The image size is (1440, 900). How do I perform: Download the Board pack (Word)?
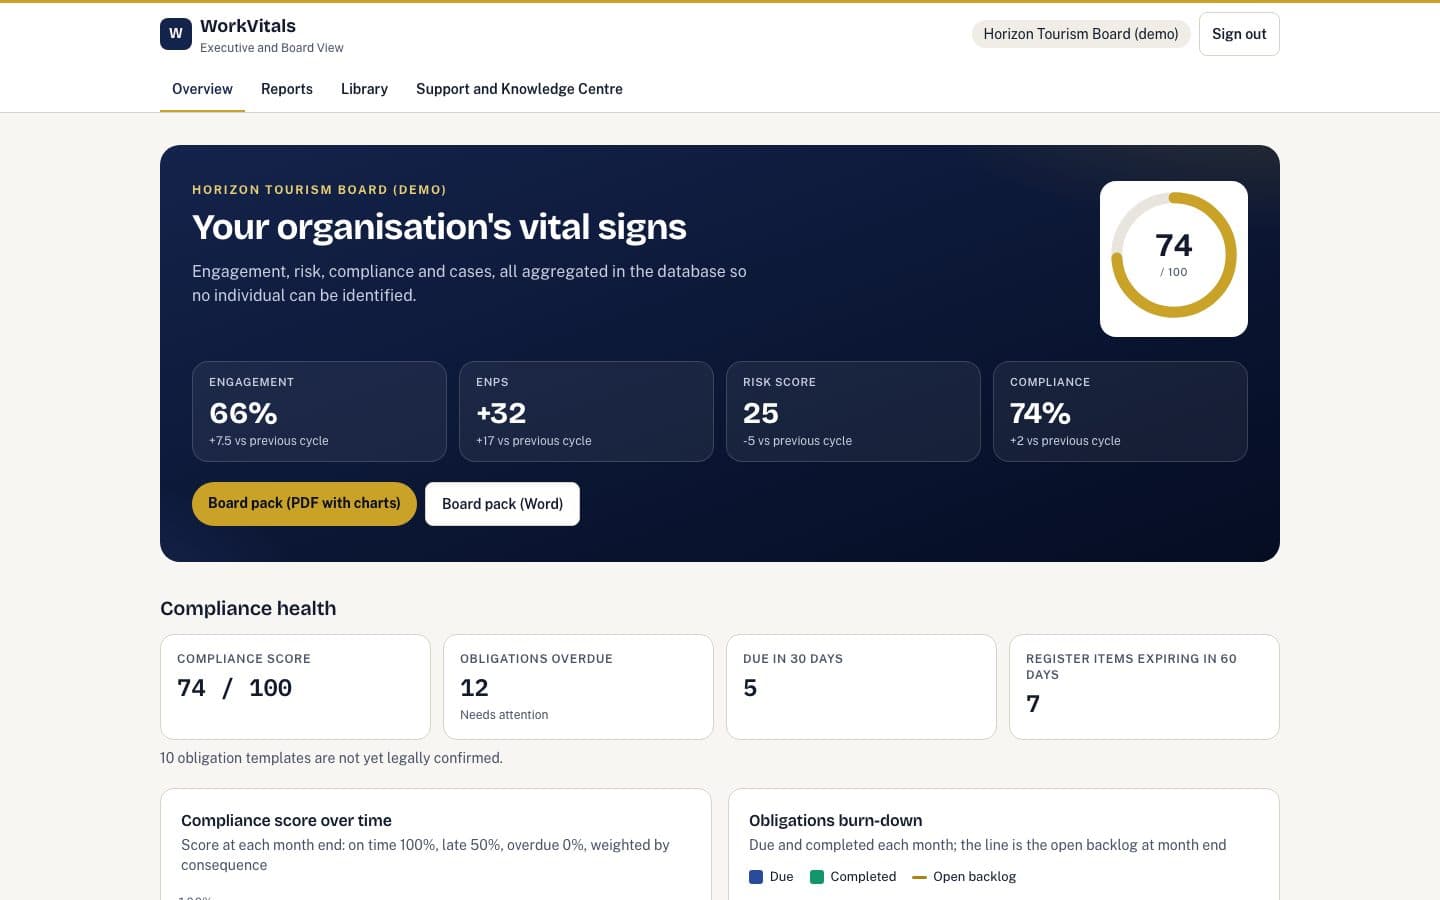[x=502, y=504]
